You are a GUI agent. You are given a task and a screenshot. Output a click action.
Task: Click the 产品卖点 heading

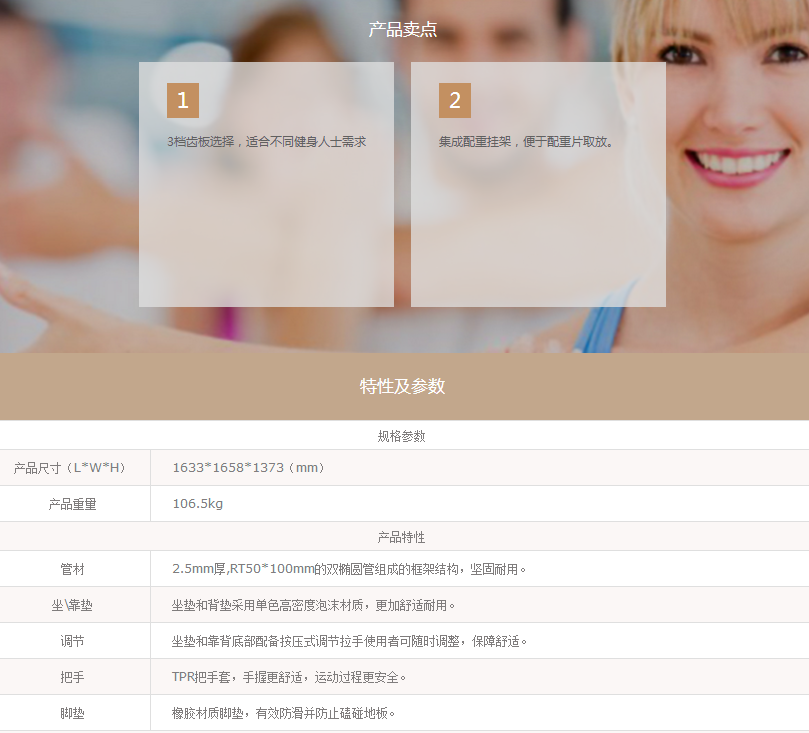(403, 30)
